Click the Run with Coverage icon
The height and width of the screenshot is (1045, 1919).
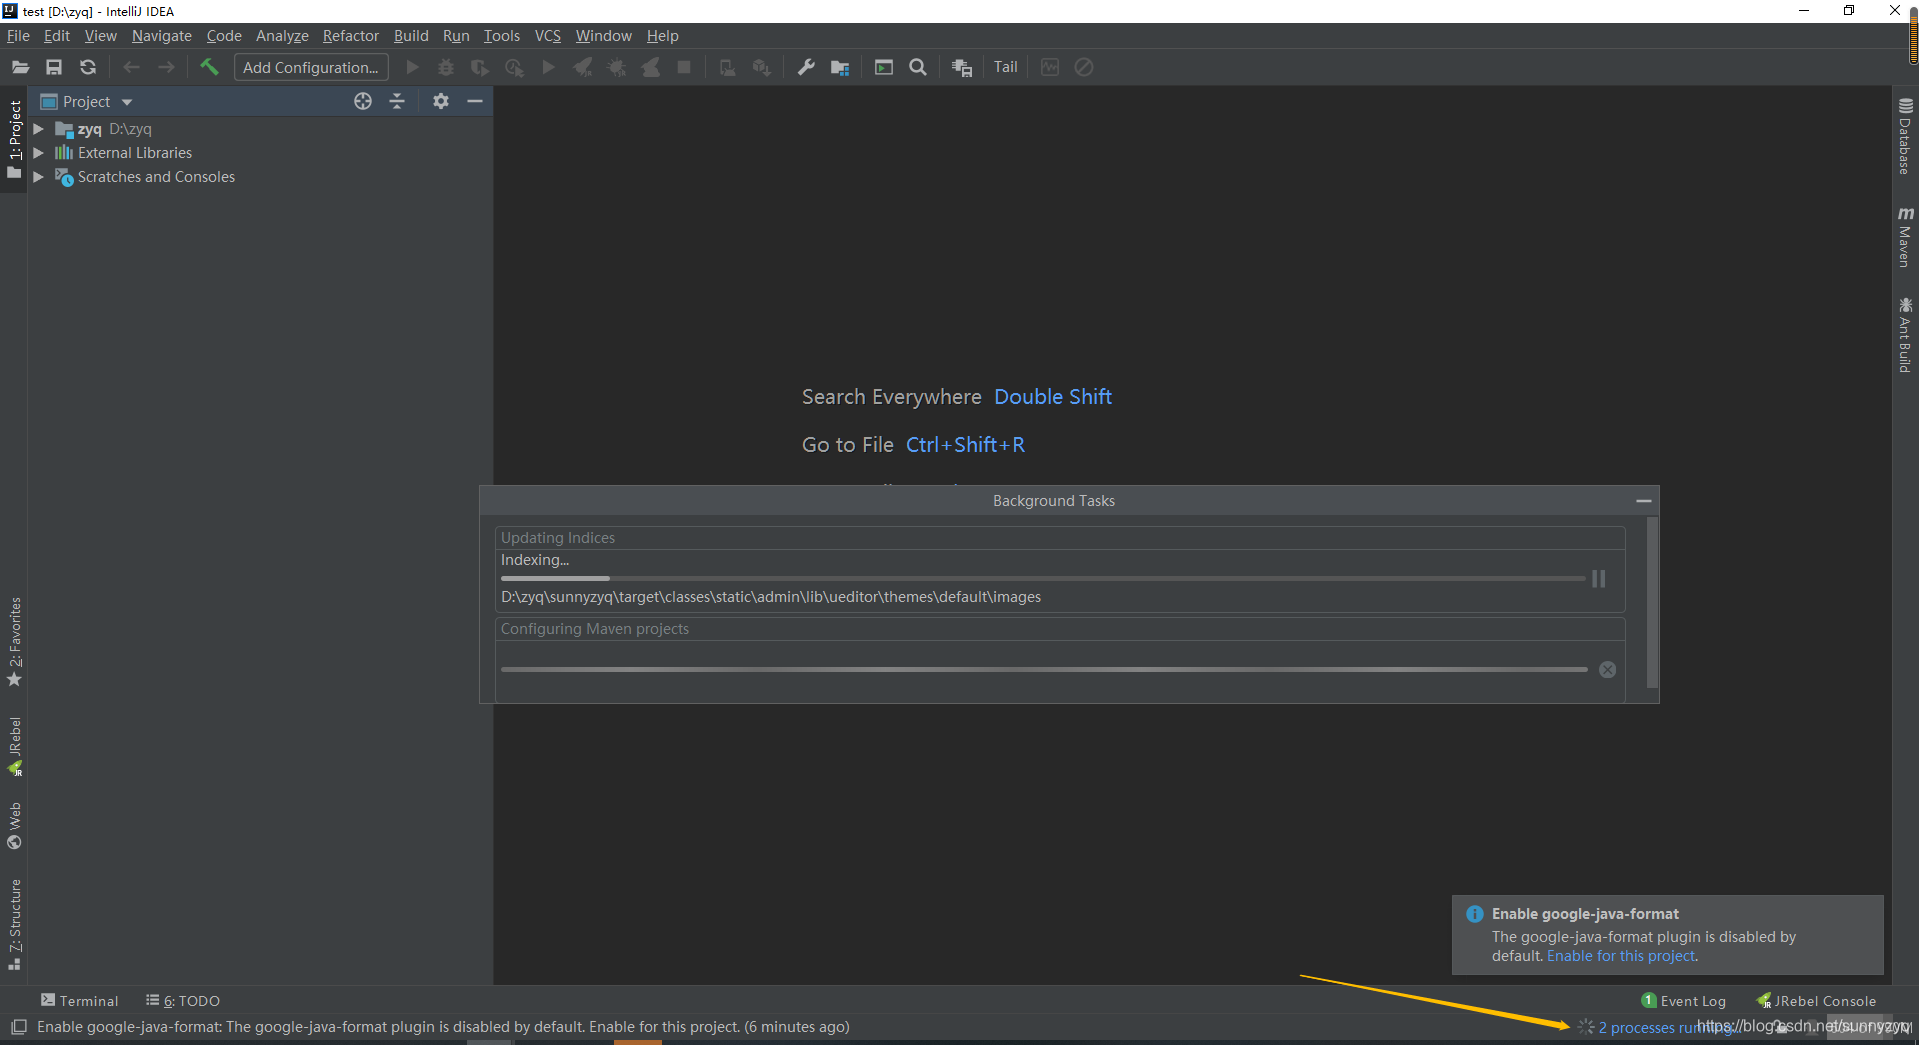[480, 67]
